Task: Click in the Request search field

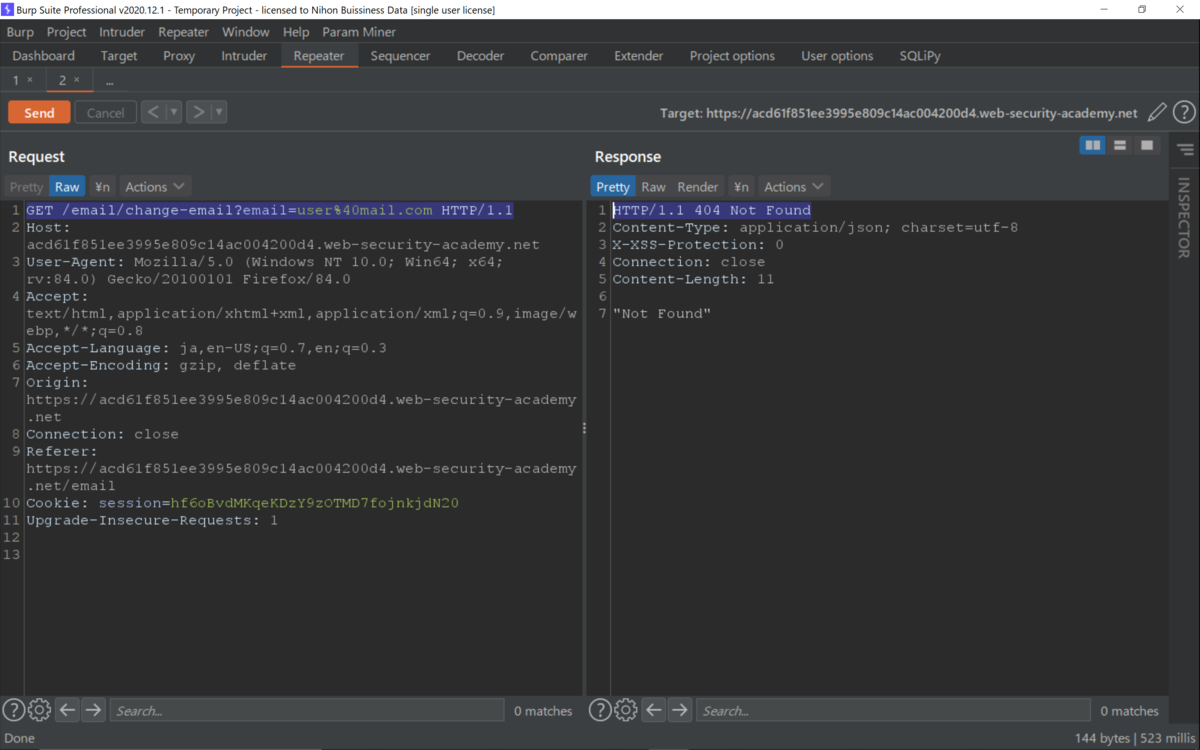Action: pyautogui.click(x=306, y=710)
